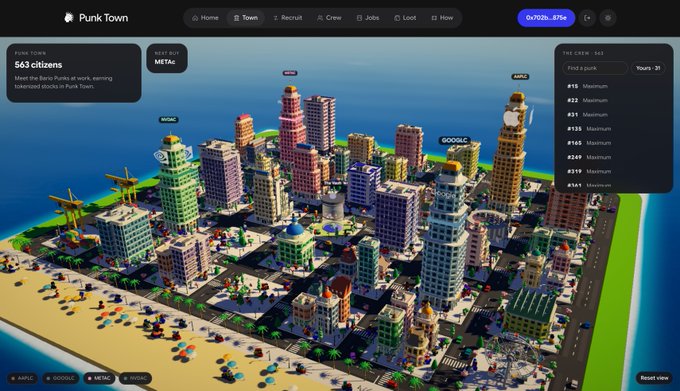The height and width of the screenshot is (391, 680).
Task: Toggle the NVDAC stock filter chip
Action: (x=135, y=378)
